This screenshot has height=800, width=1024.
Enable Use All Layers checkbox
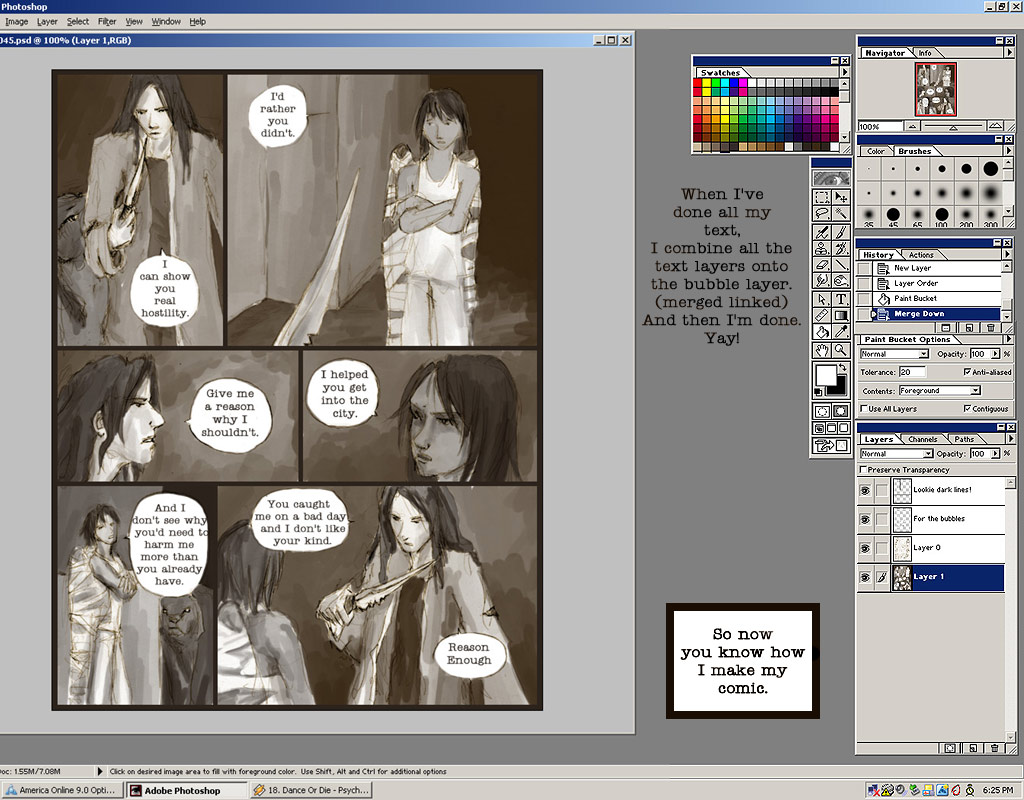864,408
